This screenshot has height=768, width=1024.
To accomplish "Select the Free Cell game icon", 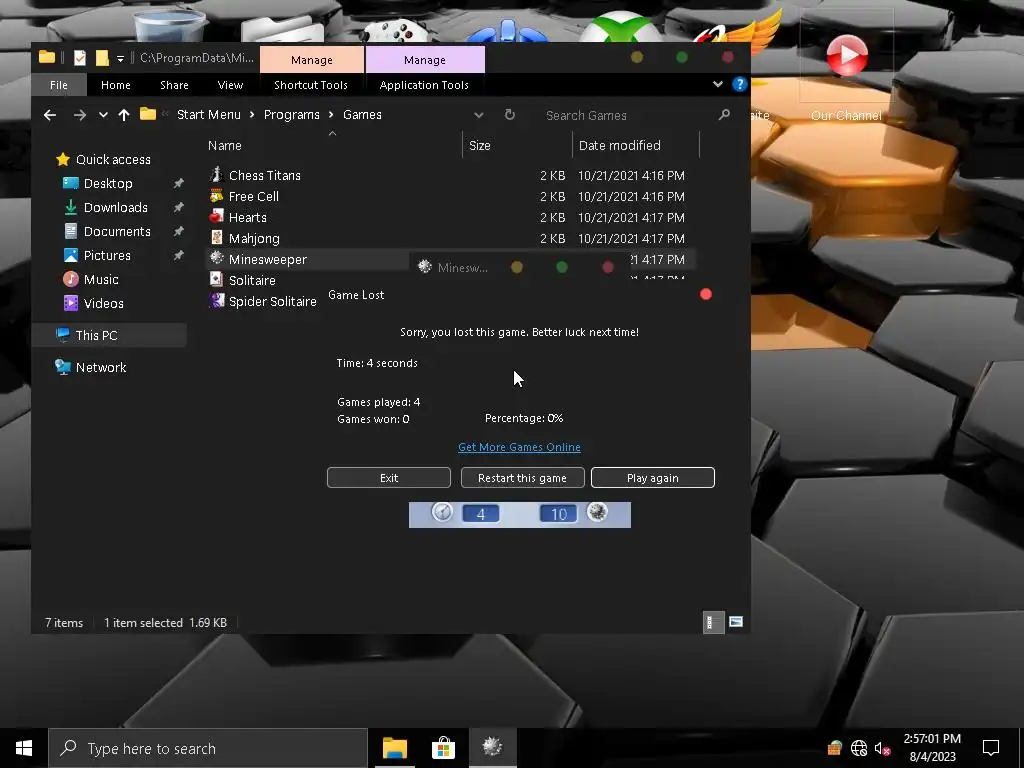I will [216, 196].
